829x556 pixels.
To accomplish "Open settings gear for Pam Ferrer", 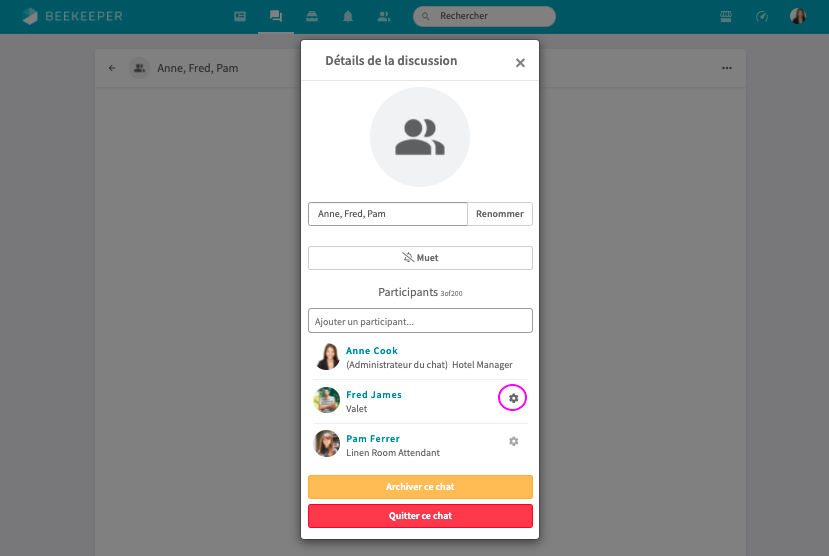I will click(513, 441).
